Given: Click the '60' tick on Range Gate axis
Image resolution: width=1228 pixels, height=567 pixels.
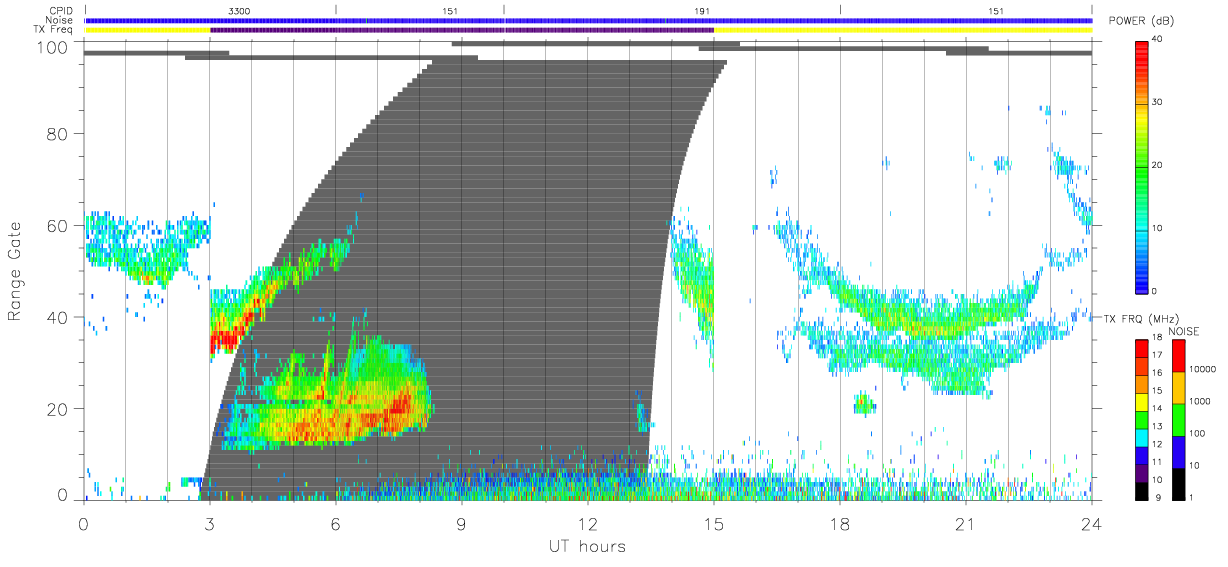Looking at the screenshot, I should pos(57,225).
